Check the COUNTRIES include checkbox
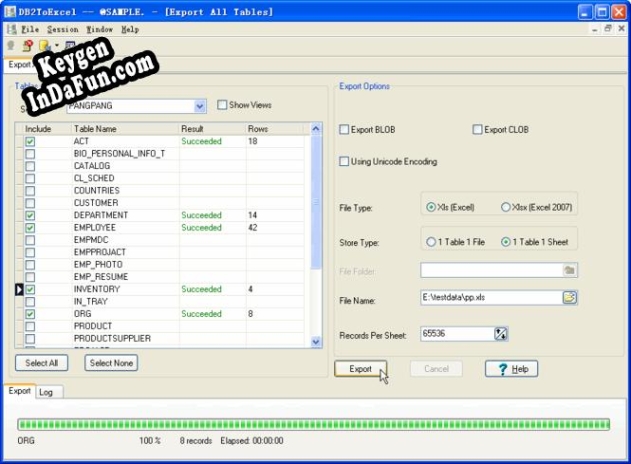The image size is (631, 464). [x=30, y=191]
